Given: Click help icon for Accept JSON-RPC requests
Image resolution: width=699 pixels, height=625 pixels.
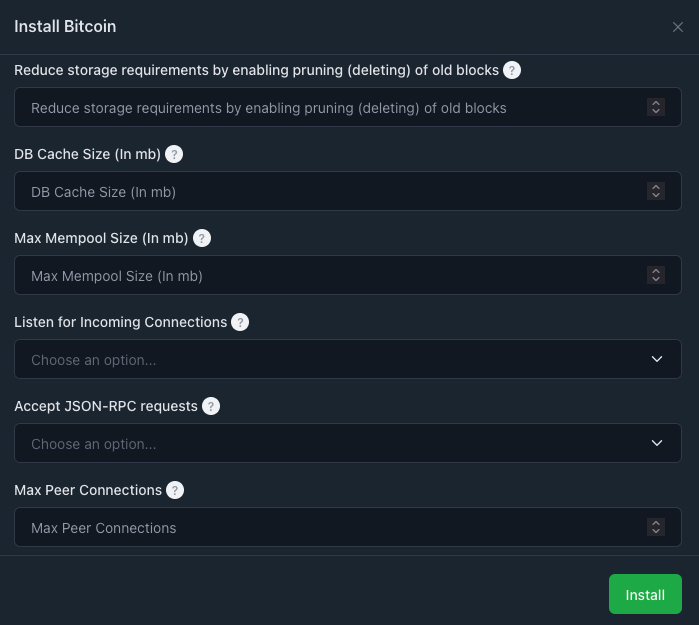Looking at the screenshot, I should pyautogui.click(x=211, y=406).
